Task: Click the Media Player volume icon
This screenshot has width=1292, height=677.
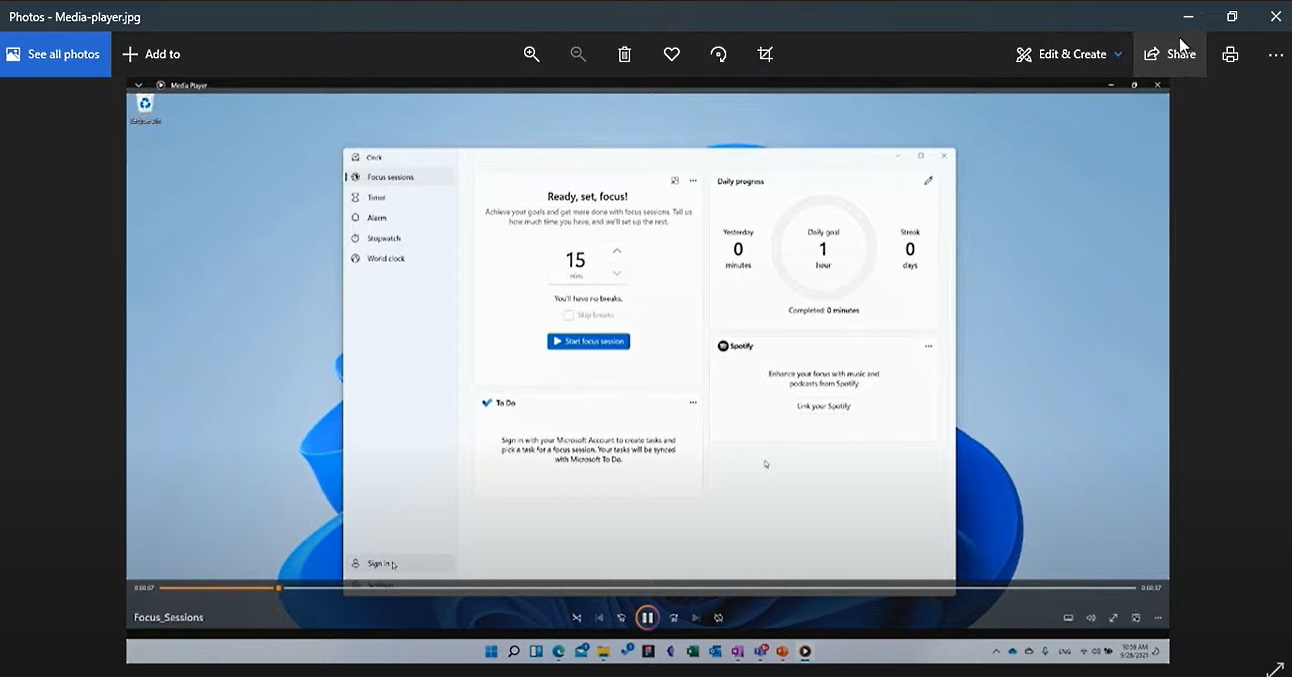Action: tap(1091, 618)
